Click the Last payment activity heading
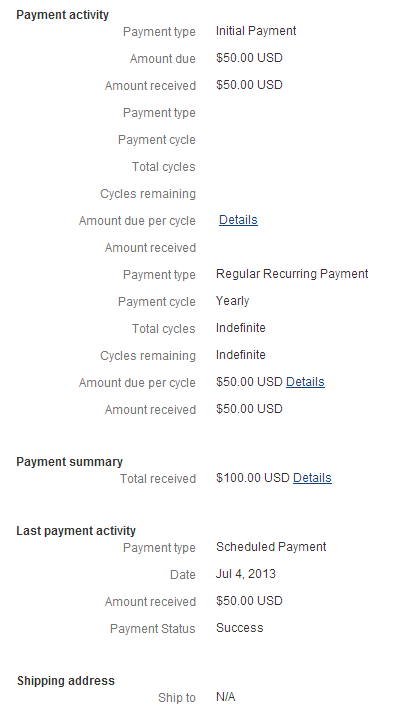 click(76, 531)
